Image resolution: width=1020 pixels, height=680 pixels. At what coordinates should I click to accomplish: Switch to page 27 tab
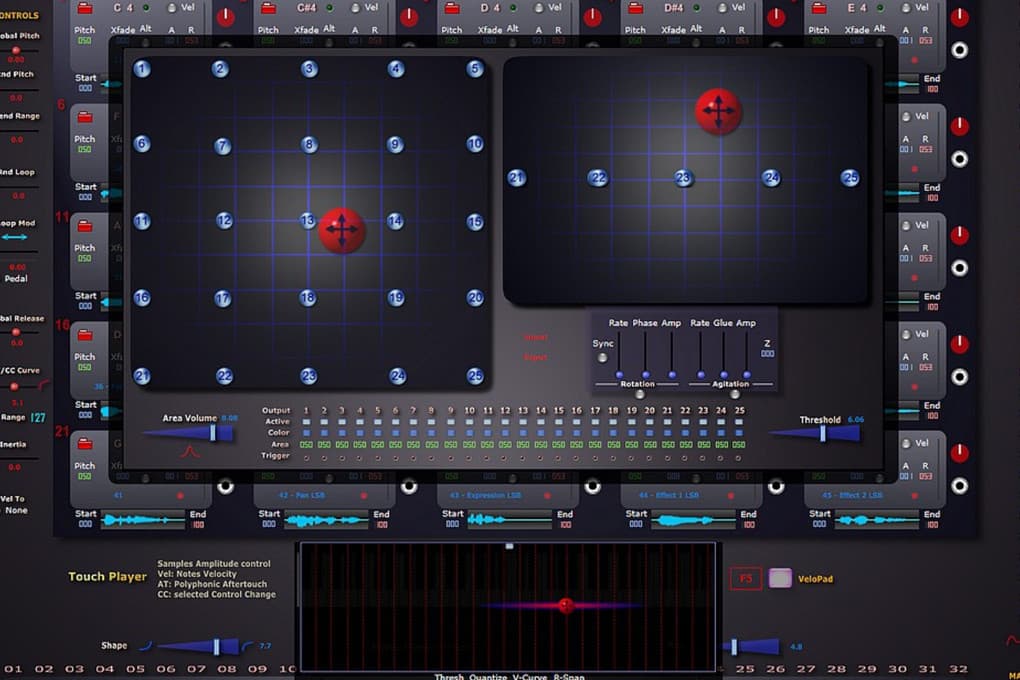806,668
